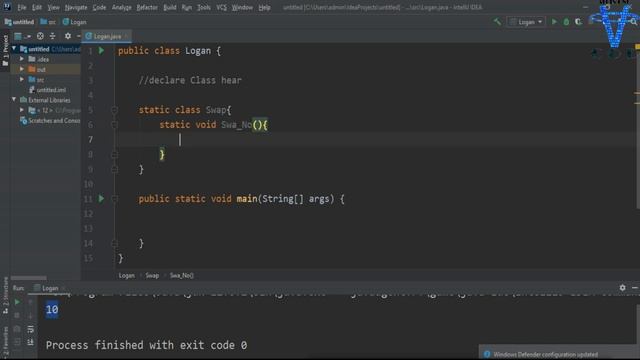This screenshot has width=640, height=360.
Task: Click down-stack-trace arrow in Run panel
Action: click(x=30, y=316)
